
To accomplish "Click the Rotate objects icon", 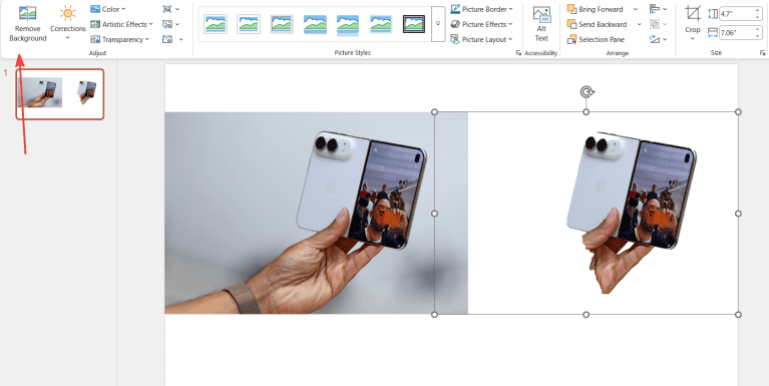I will click(654, 39).
